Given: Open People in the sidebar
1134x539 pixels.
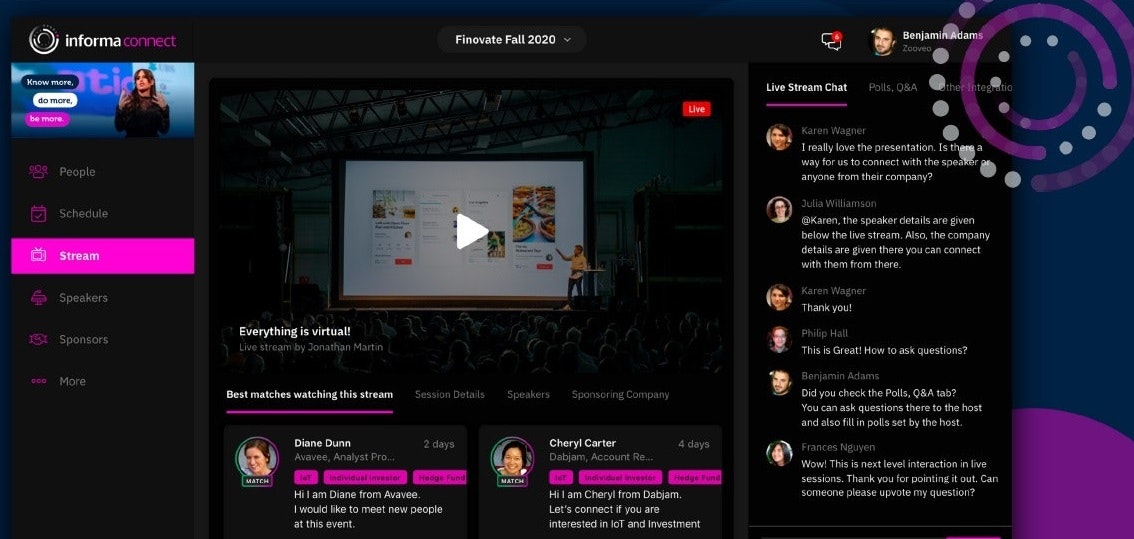Looking at the screenshot, I should tap(103, 171).
